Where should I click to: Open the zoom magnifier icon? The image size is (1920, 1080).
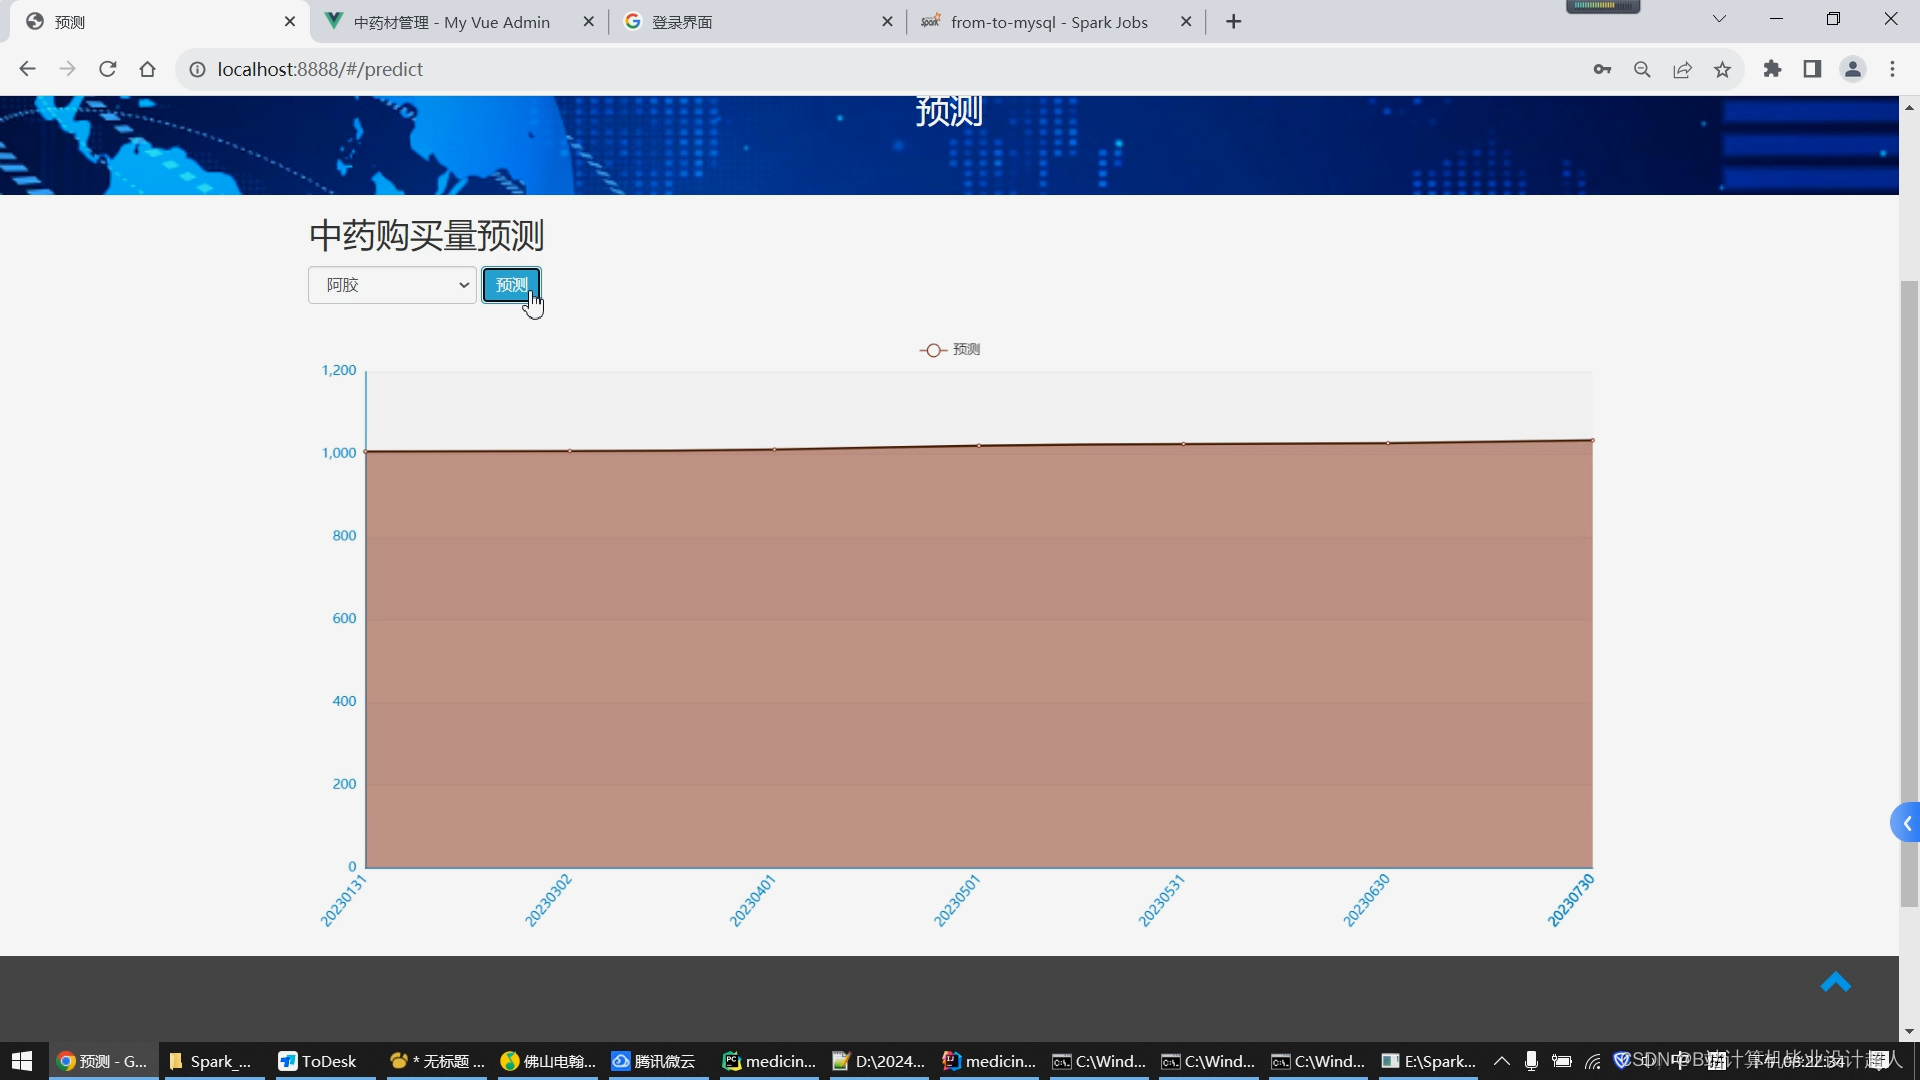click(1642, 69)
